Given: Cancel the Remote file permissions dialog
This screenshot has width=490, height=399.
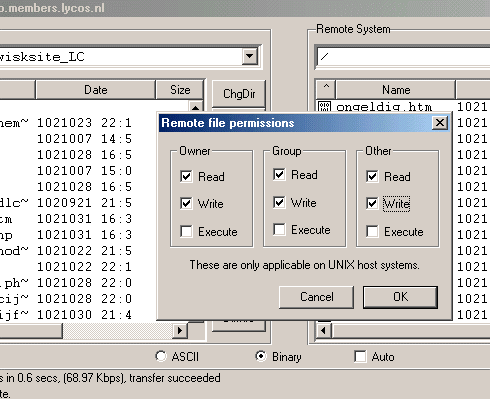Looking at the screenshot, I should (x=316, y=297).
